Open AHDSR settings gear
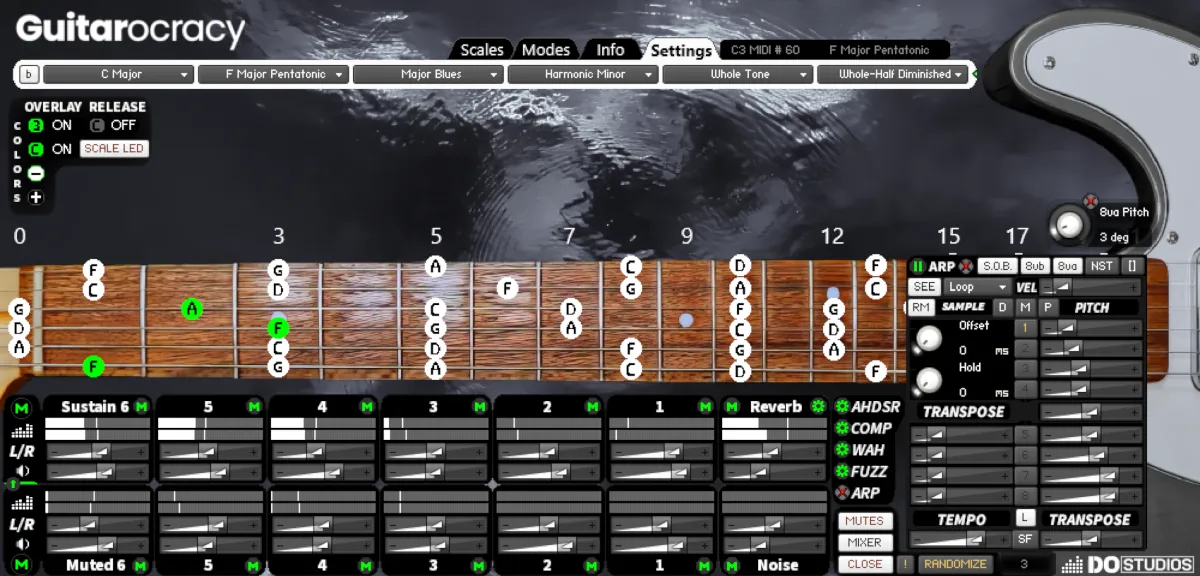The width and height of the screenshot is (1200, 576). click(842, 406)
